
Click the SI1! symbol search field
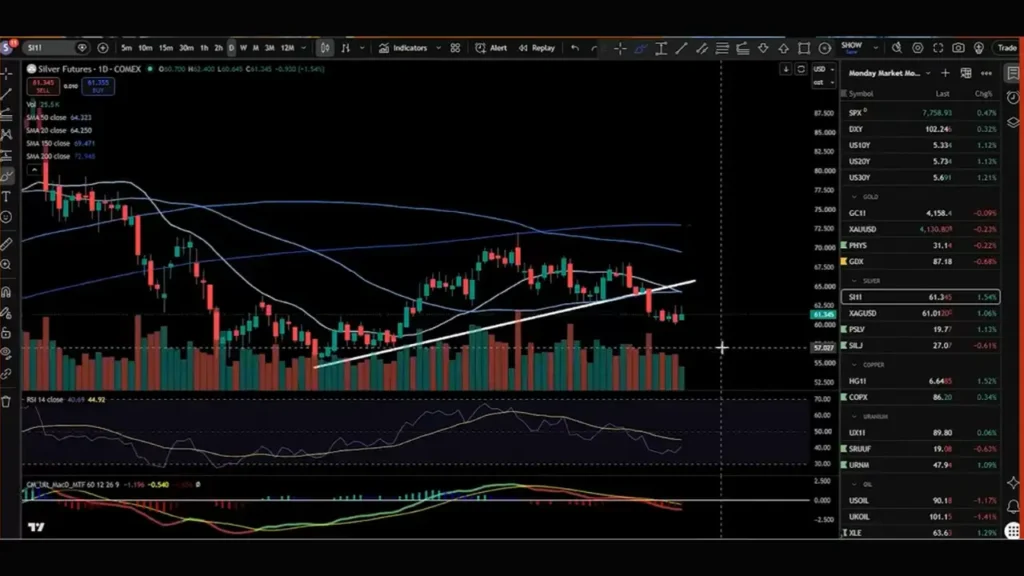click(x=50, y=48)
